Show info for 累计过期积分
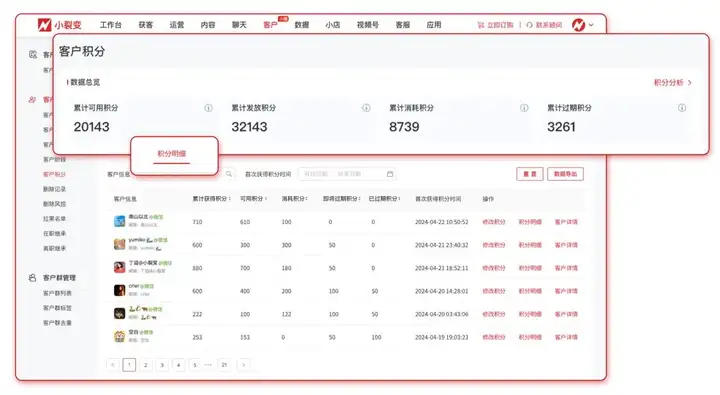Screen dimensions: 720x395 [682, 108]
